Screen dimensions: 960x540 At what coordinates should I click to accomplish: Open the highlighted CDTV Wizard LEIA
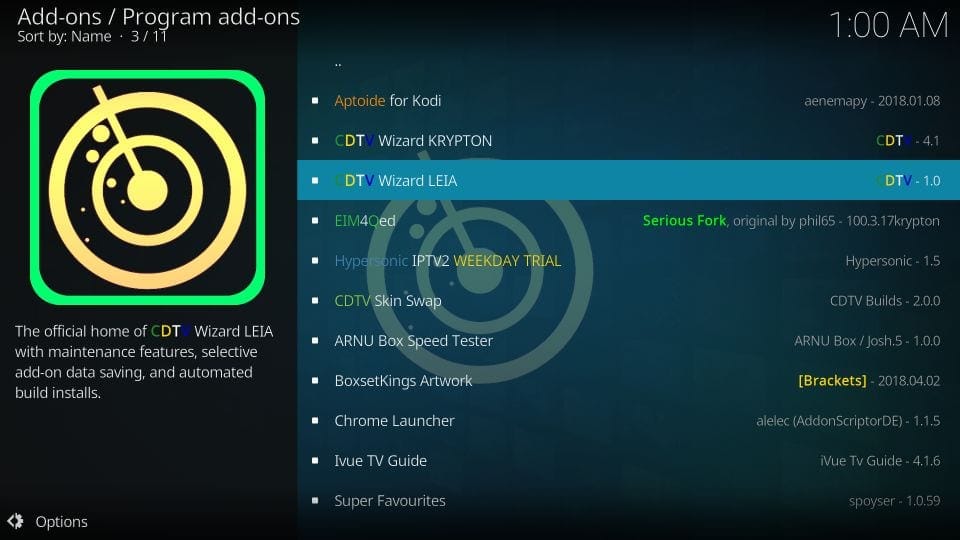point(628,180)
